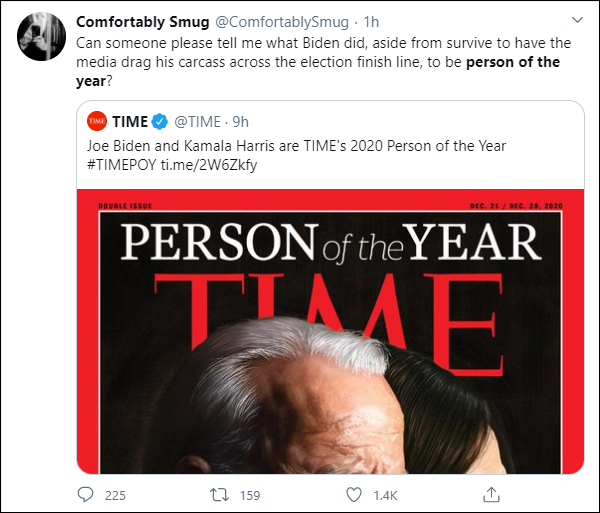
Task: Click the @TIME handle
Action: [x=199, y=122]
